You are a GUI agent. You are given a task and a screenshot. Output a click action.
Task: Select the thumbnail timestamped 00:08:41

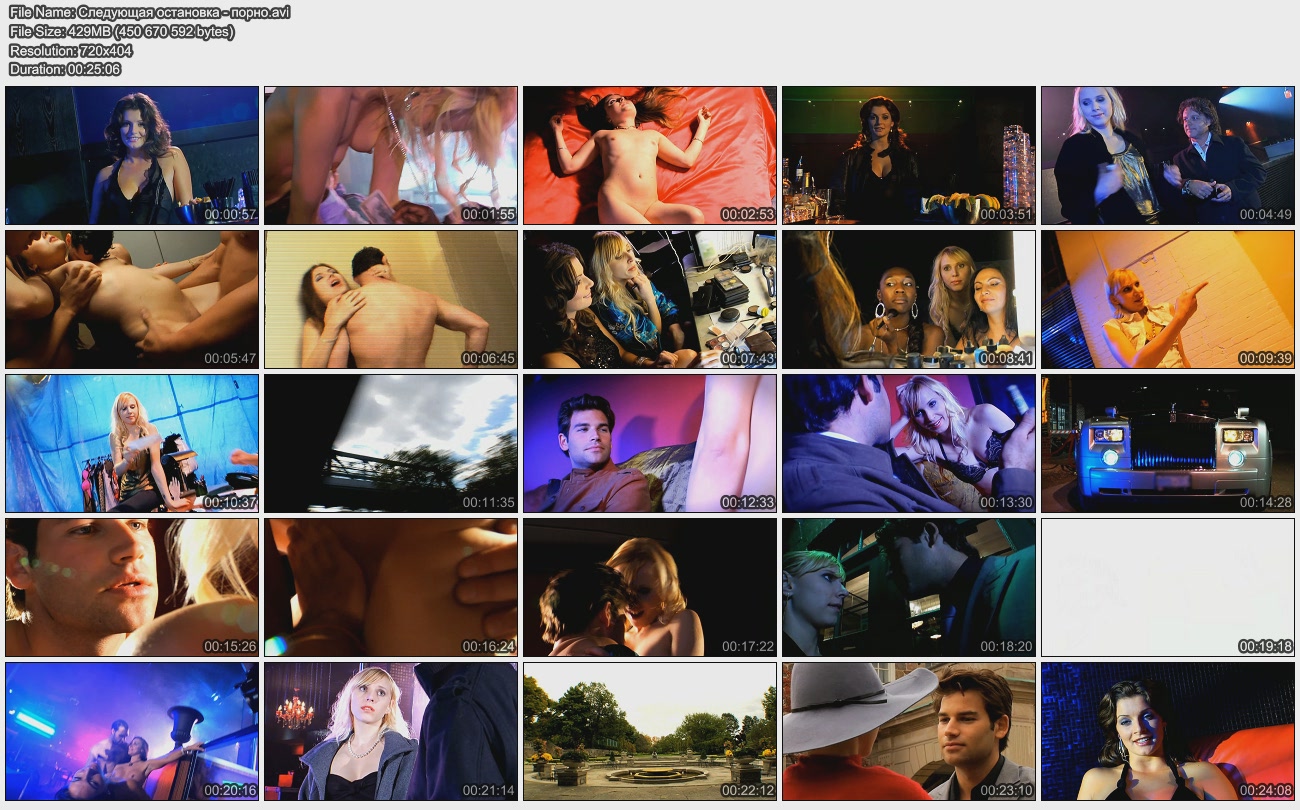pos(908,299)
